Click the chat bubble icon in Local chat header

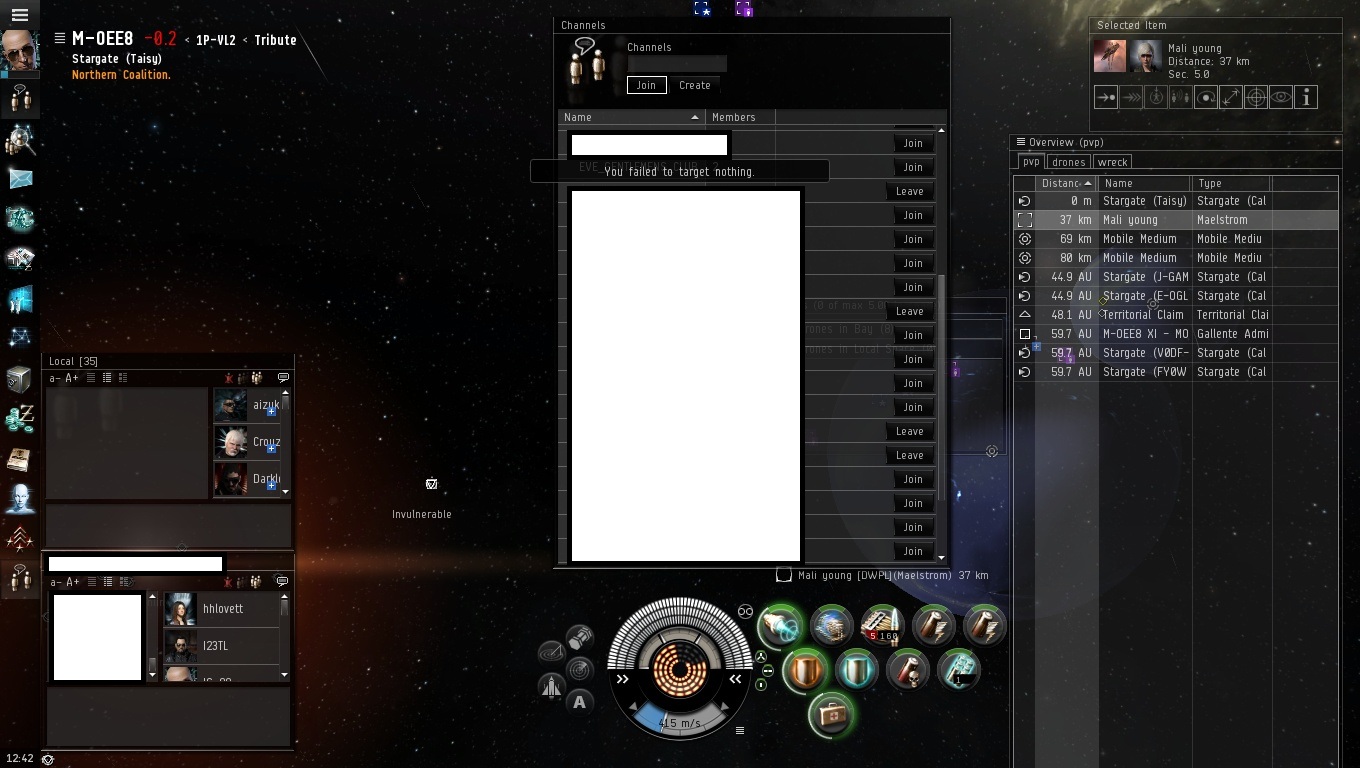pyautogui.click(x=283, y=378)
